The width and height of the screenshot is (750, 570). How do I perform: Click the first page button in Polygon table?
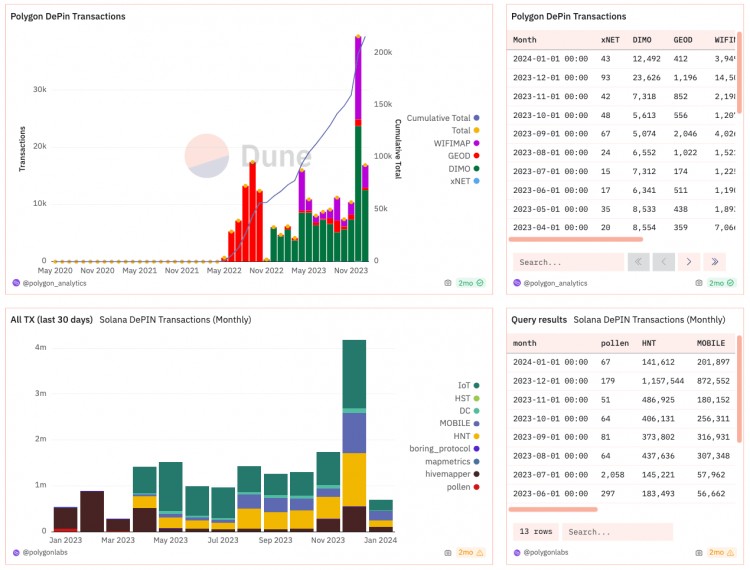click(638, 262)
